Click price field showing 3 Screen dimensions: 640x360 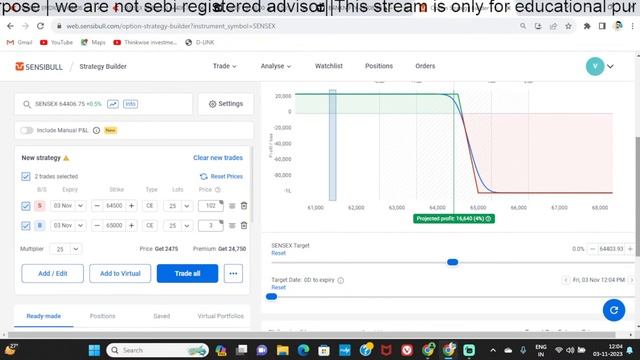[211, 225]
